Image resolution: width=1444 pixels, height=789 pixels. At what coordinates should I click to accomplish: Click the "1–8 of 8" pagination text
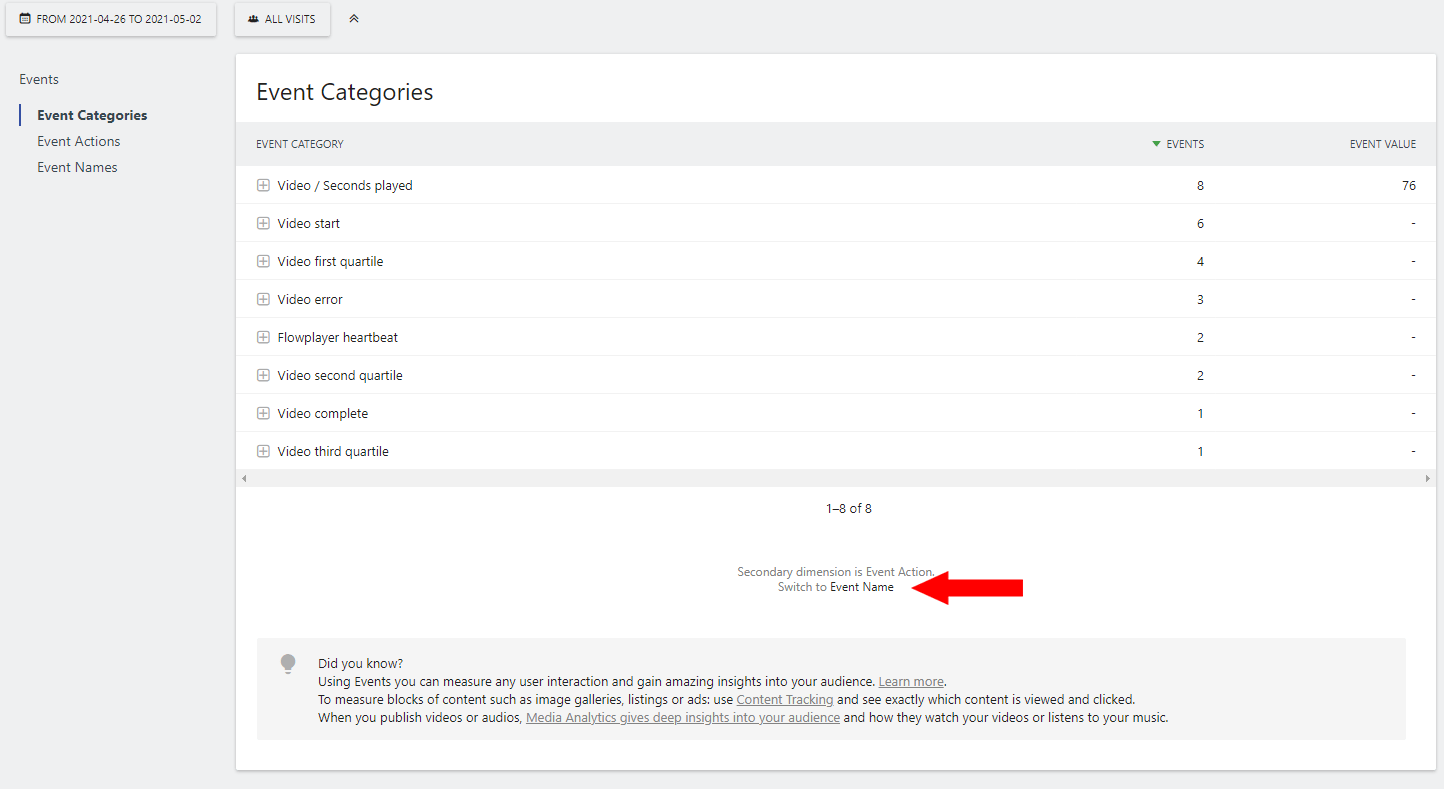849,508
